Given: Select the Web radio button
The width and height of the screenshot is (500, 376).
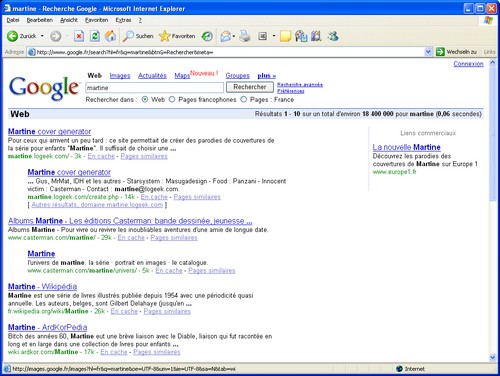Looking at the screenshot, I should 145,99.
